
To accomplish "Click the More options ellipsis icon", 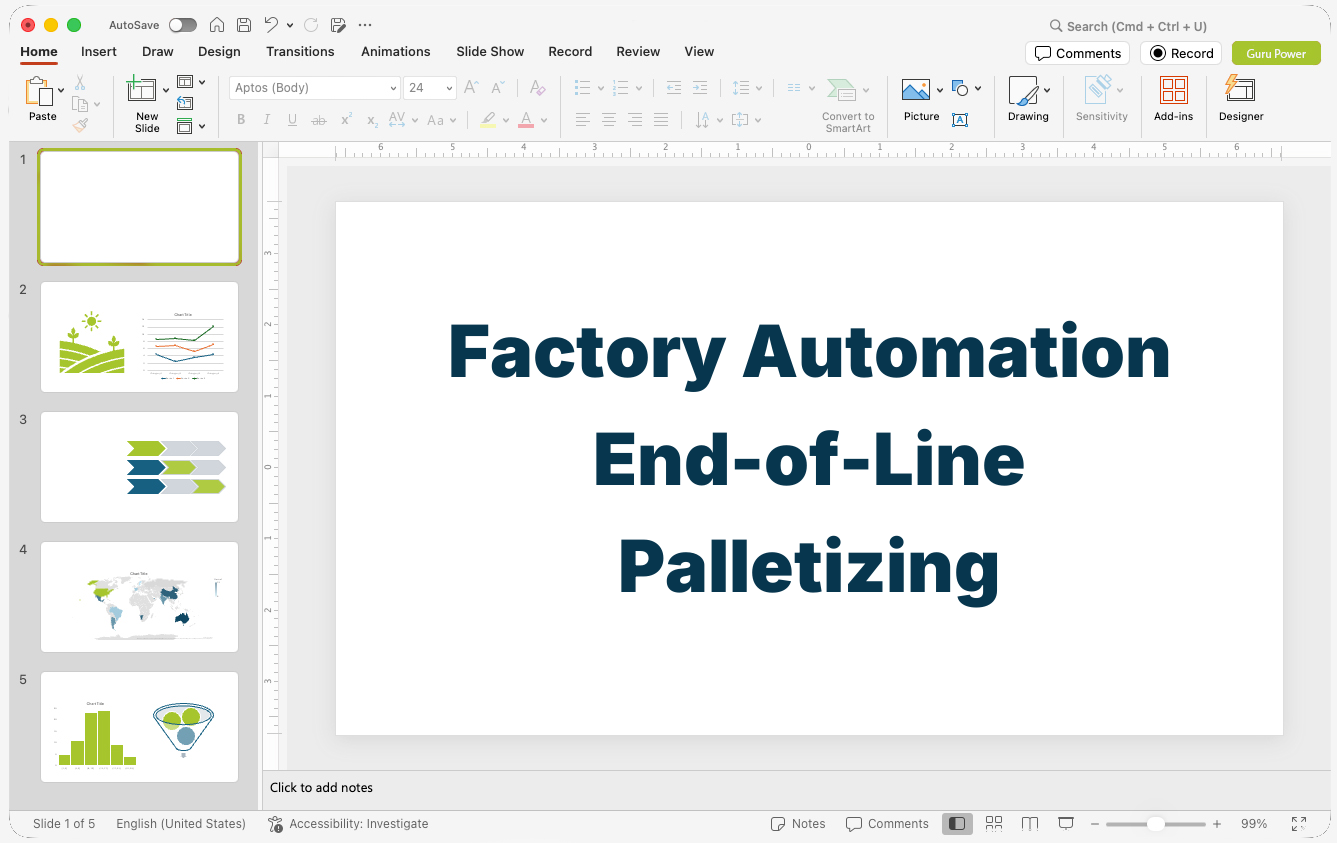I will pyautogui.click(x=365, y=25).
